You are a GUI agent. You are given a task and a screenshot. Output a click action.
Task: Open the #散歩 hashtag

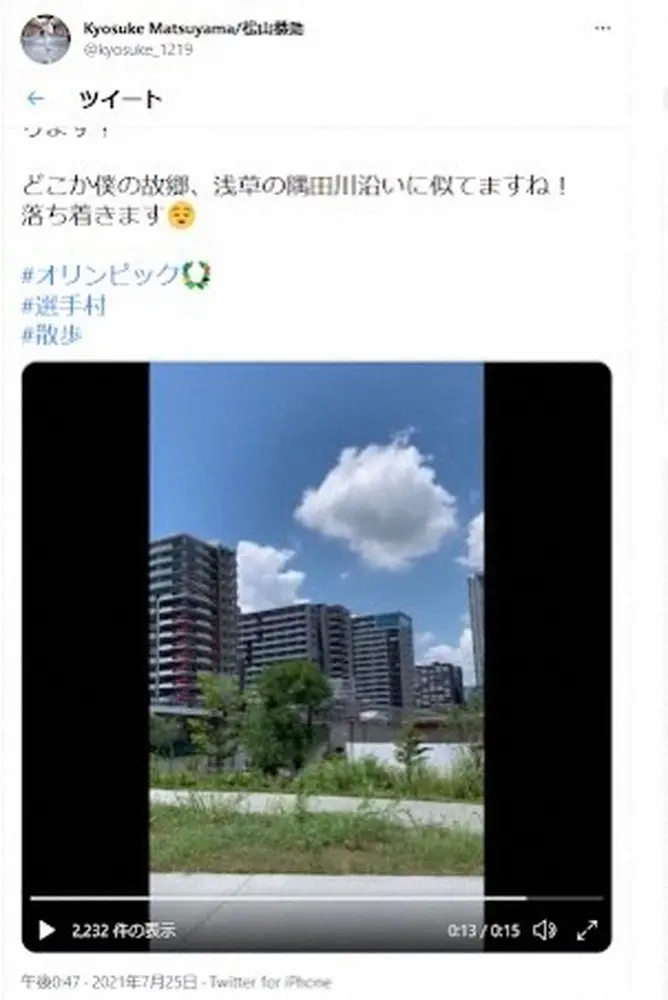52,335
